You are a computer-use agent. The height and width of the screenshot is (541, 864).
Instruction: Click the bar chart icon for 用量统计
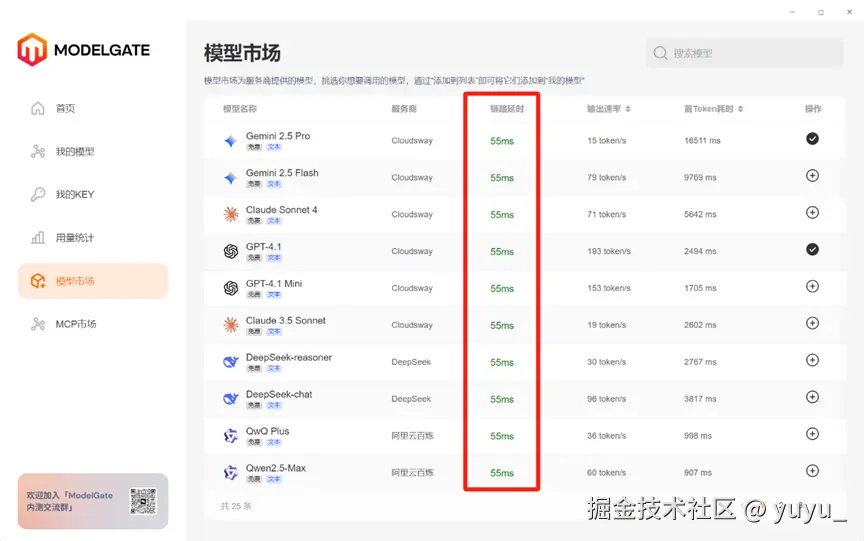(x=37, y=237)
